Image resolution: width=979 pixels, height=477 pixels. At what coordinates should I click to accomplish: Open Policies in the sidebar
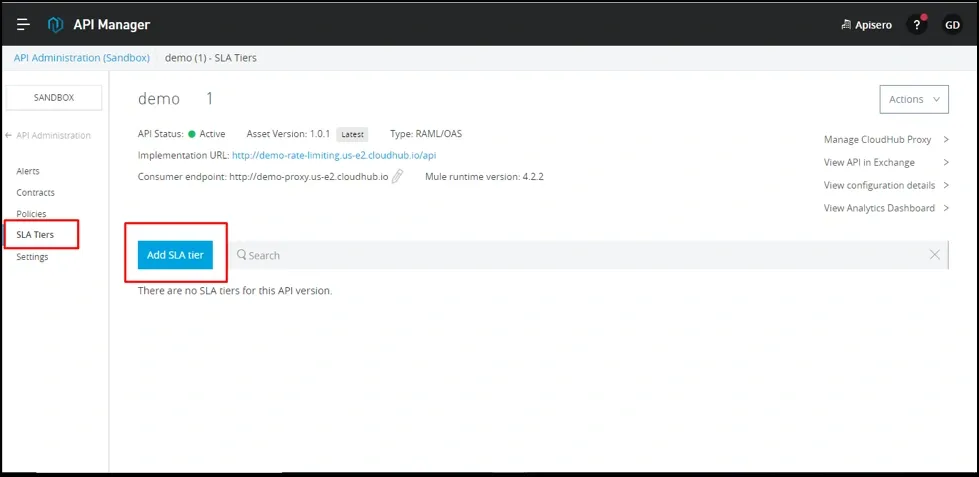click(31, 214)
